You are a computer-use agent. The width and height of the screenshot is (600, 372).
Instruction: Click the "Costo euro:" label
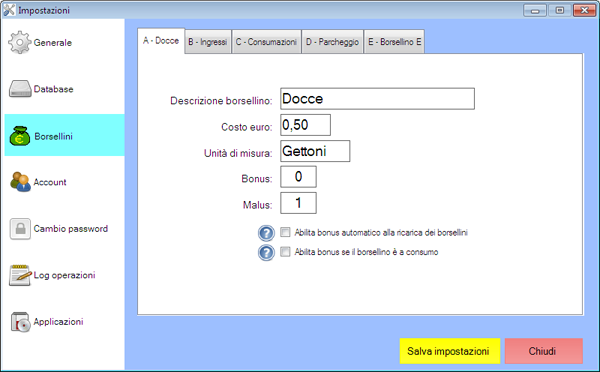pos(247,127)
